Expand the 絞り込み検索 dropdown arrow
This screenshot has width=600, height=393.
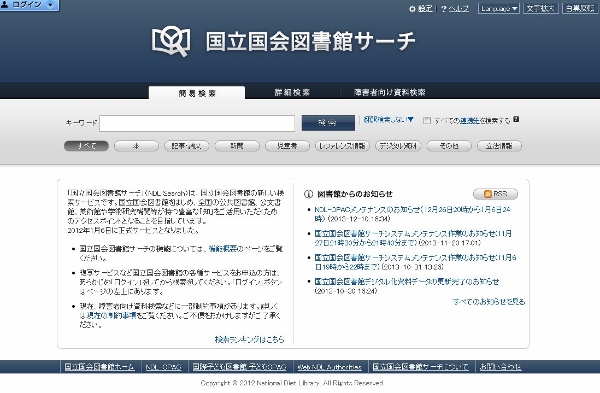click(x=411, y=120)
